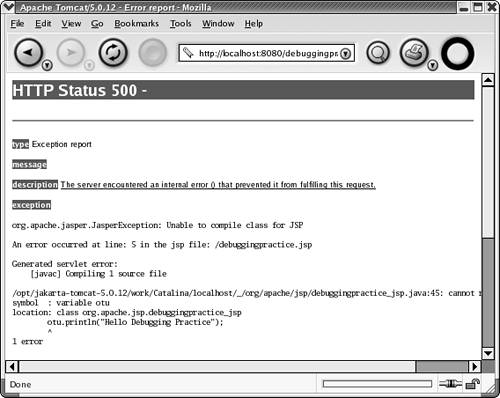
Task: Click the '1 error' text
Action: 28,341
